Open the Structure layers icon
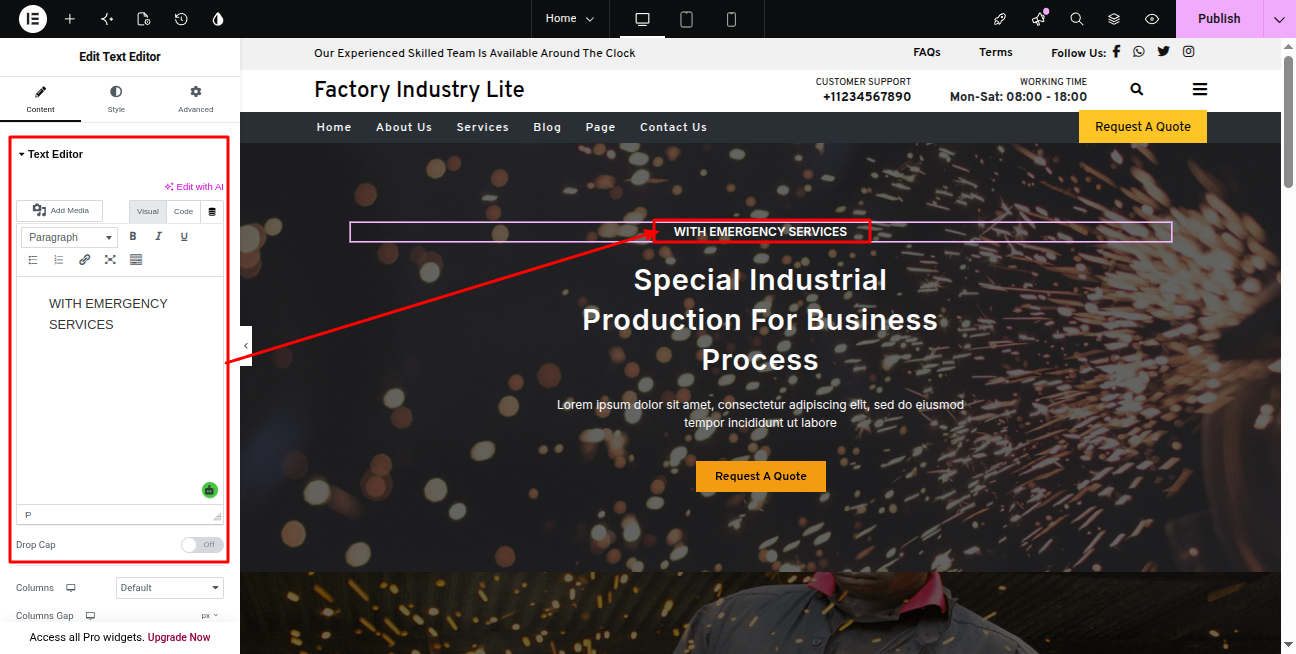This screenshot has height=654, width=1296. pos(1114,19)
